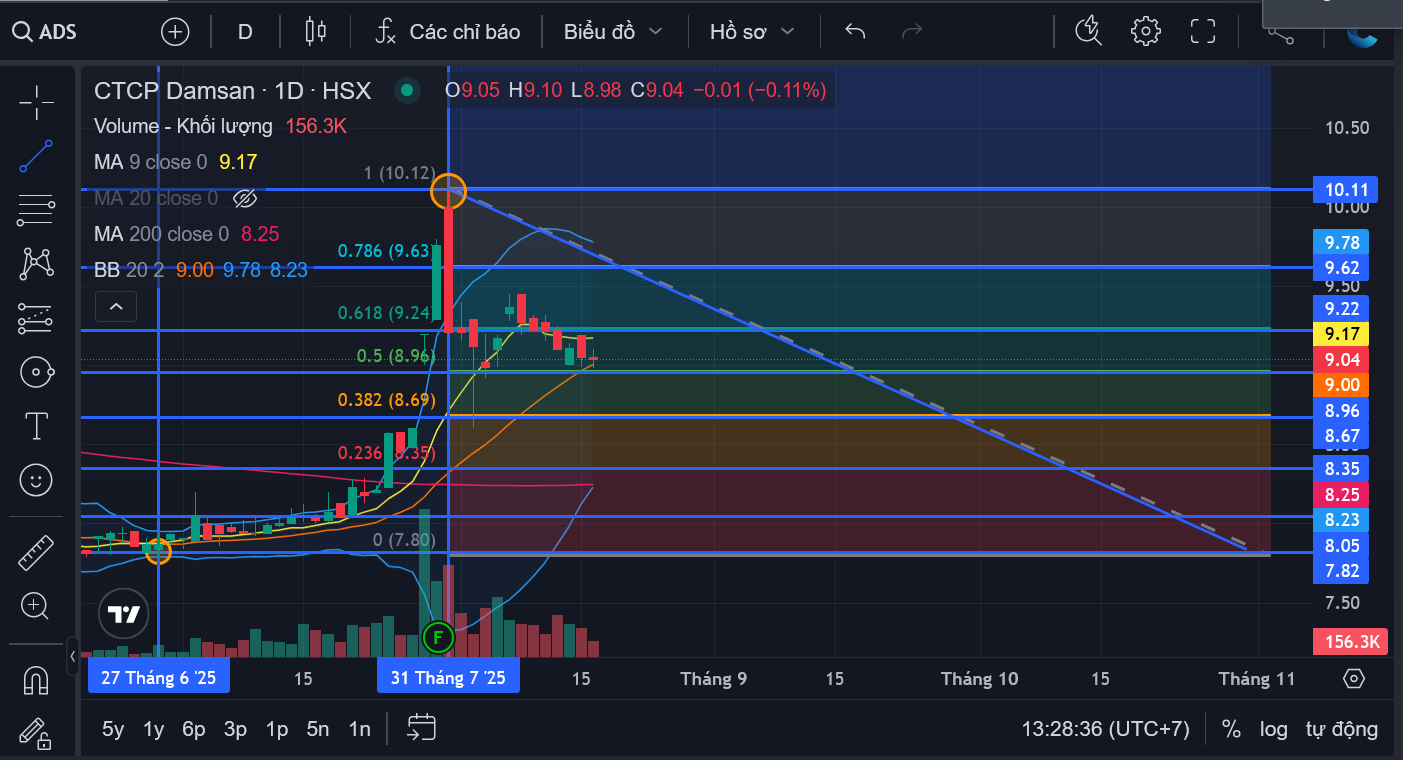
Task: Click the 10.11 blue price label
Action: click(x=1345, y=189)
